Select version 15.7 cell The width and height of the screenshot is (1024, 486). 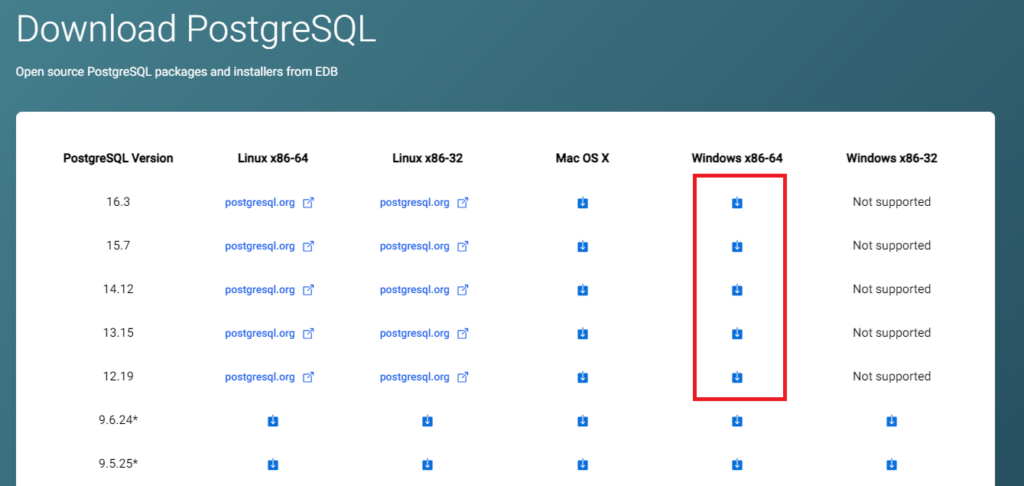pos(118,246)
